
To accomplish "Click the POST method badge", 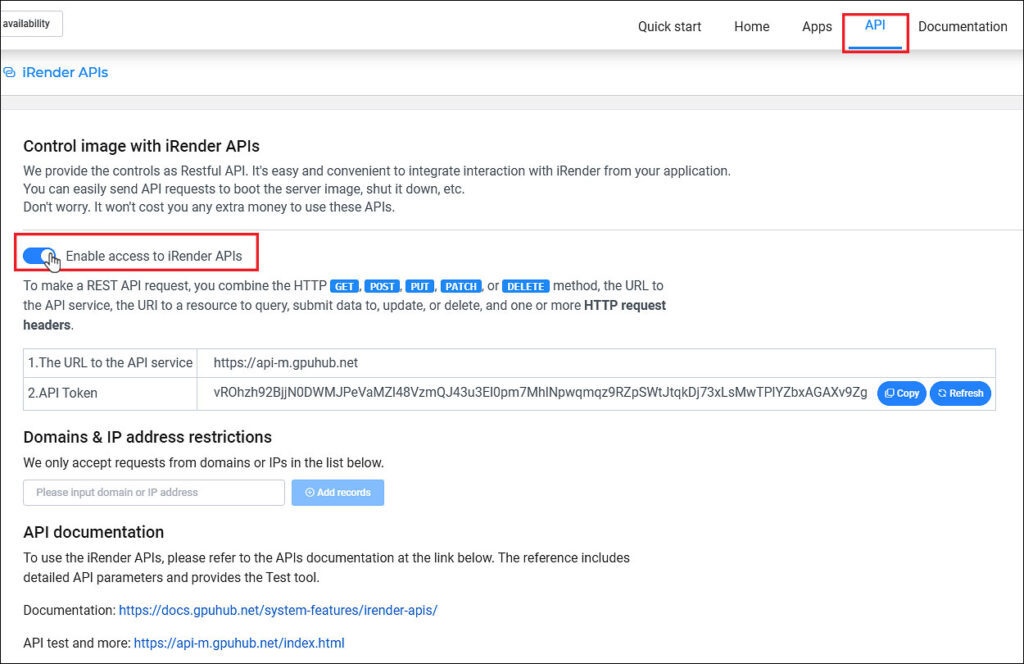I will click(x=382, y=286).
